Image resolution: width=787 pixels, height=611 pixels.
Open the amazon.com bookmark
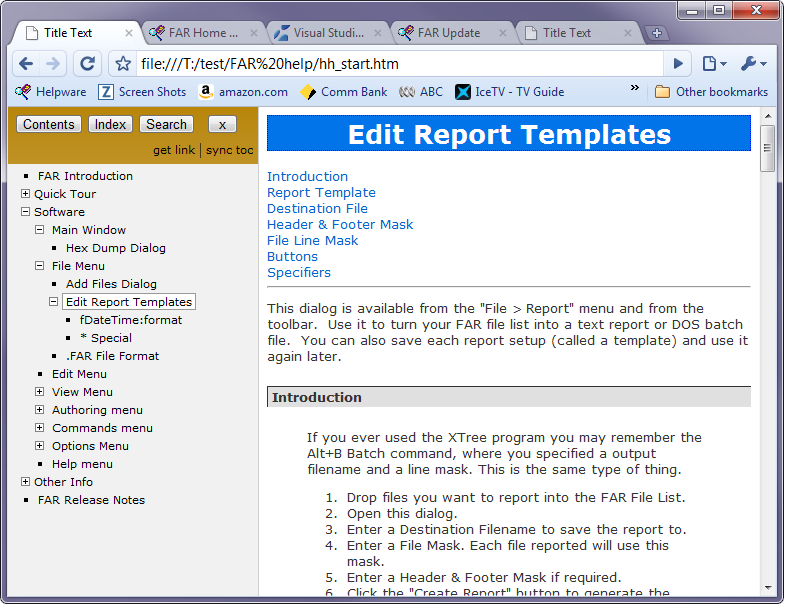click(243, 92)
